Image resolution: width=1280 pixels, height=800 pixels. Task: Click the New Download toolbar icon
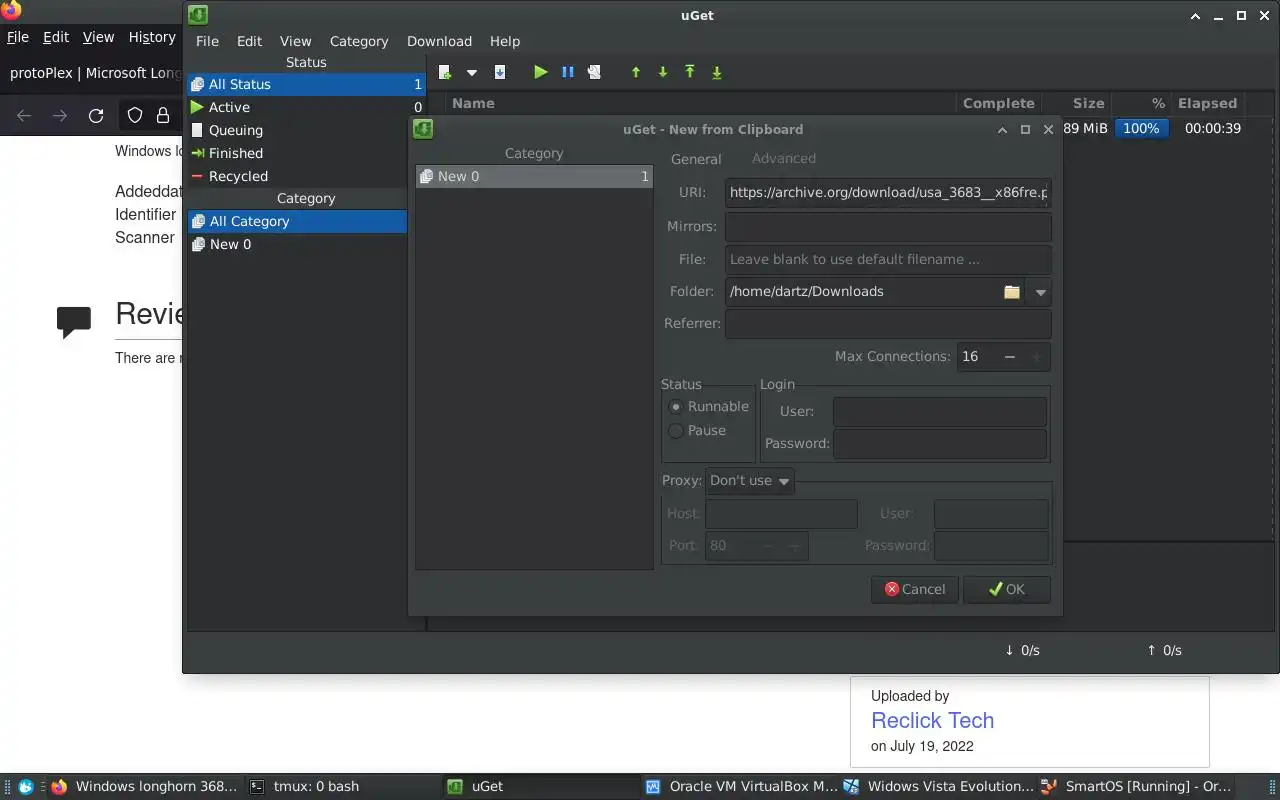click(445, 72)
